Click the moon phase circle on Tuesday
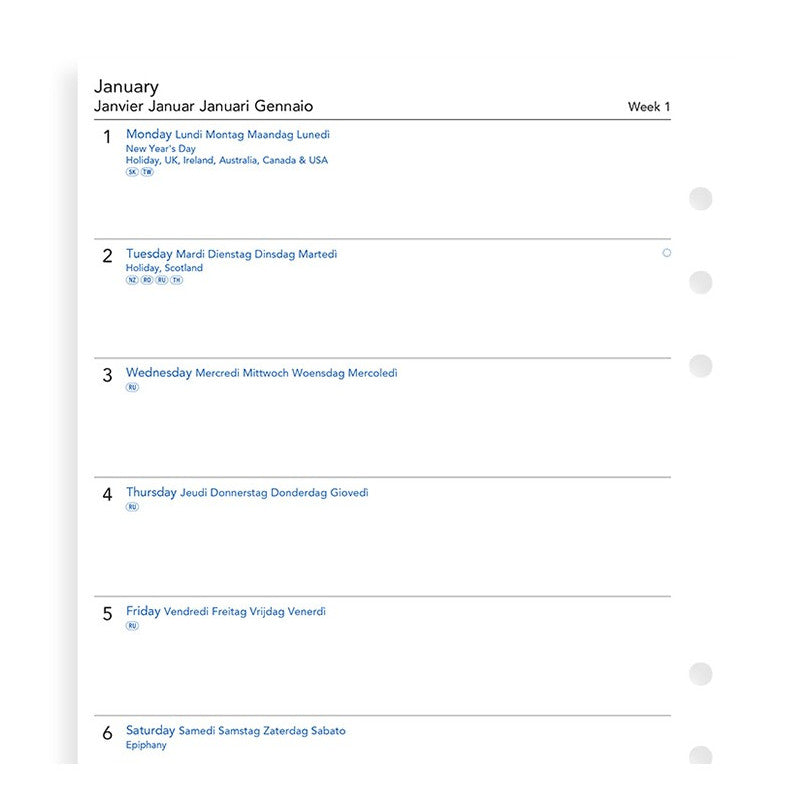This screenshot has width=800, height=800. (x=667, y=253)
